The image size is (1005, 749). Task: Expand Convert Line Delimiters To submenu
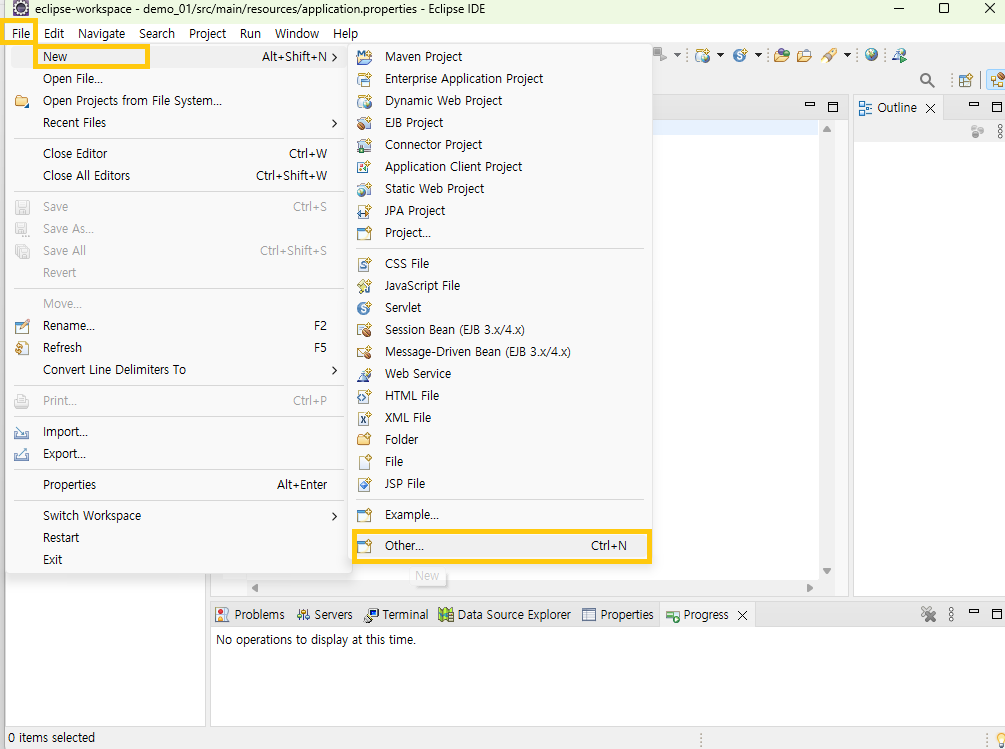[178, 370]
